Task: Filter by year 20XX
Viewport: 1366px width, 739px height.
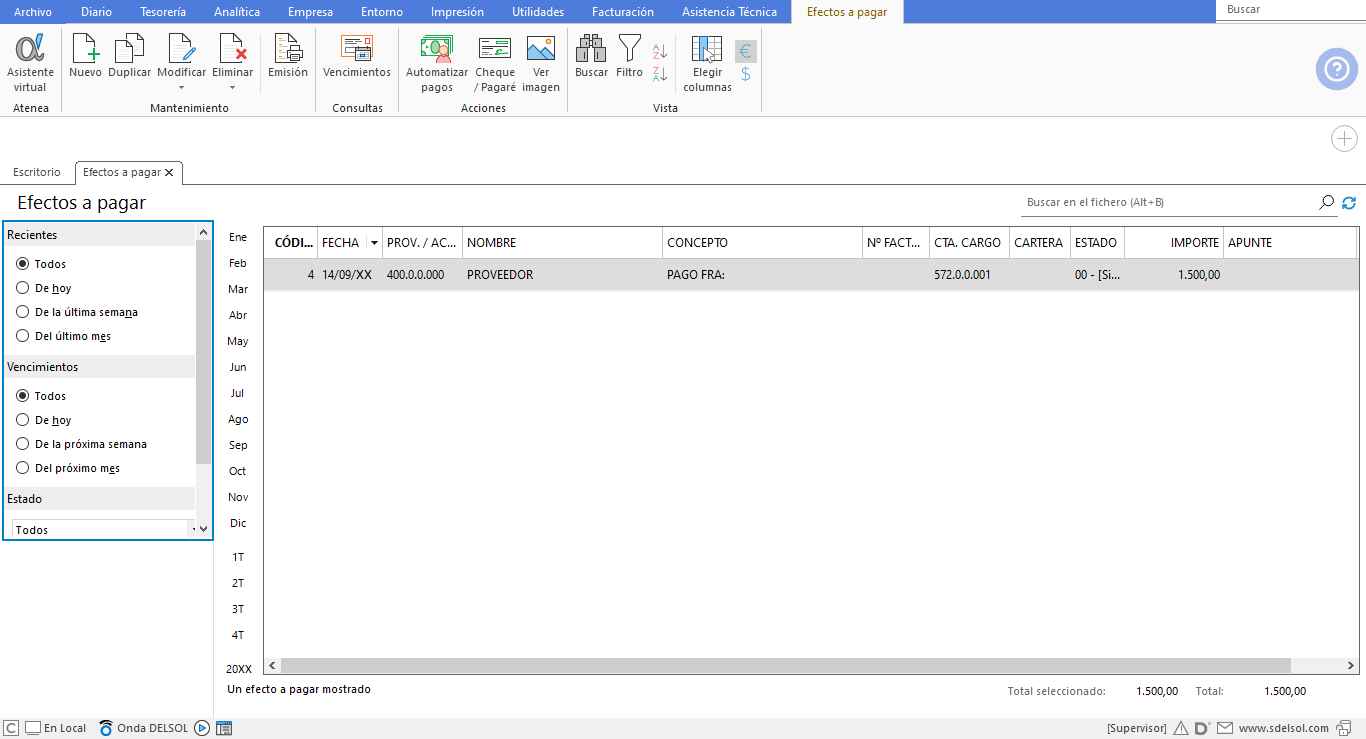Action: tap(239, 669)
